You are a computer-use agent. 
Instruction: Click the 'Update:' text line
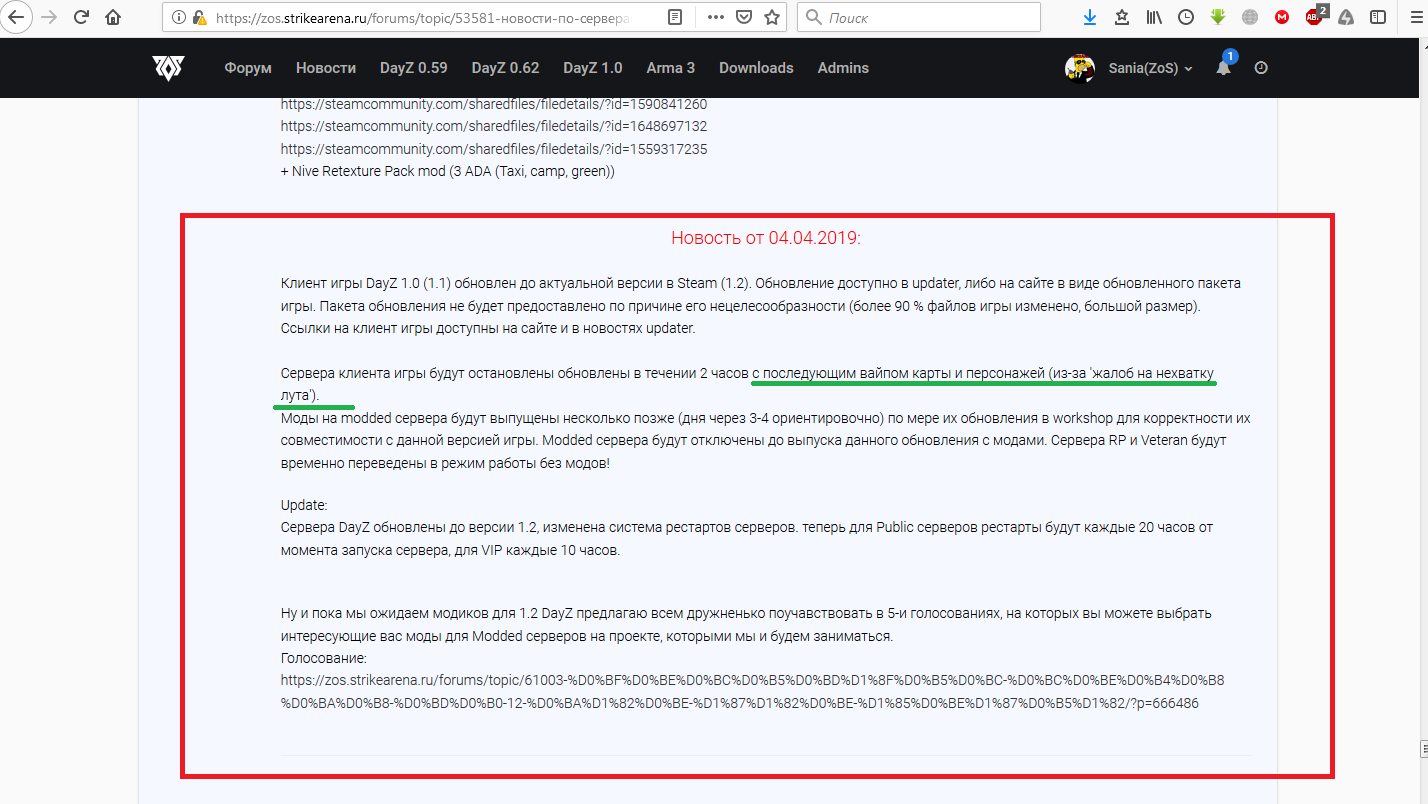[304, 505]
